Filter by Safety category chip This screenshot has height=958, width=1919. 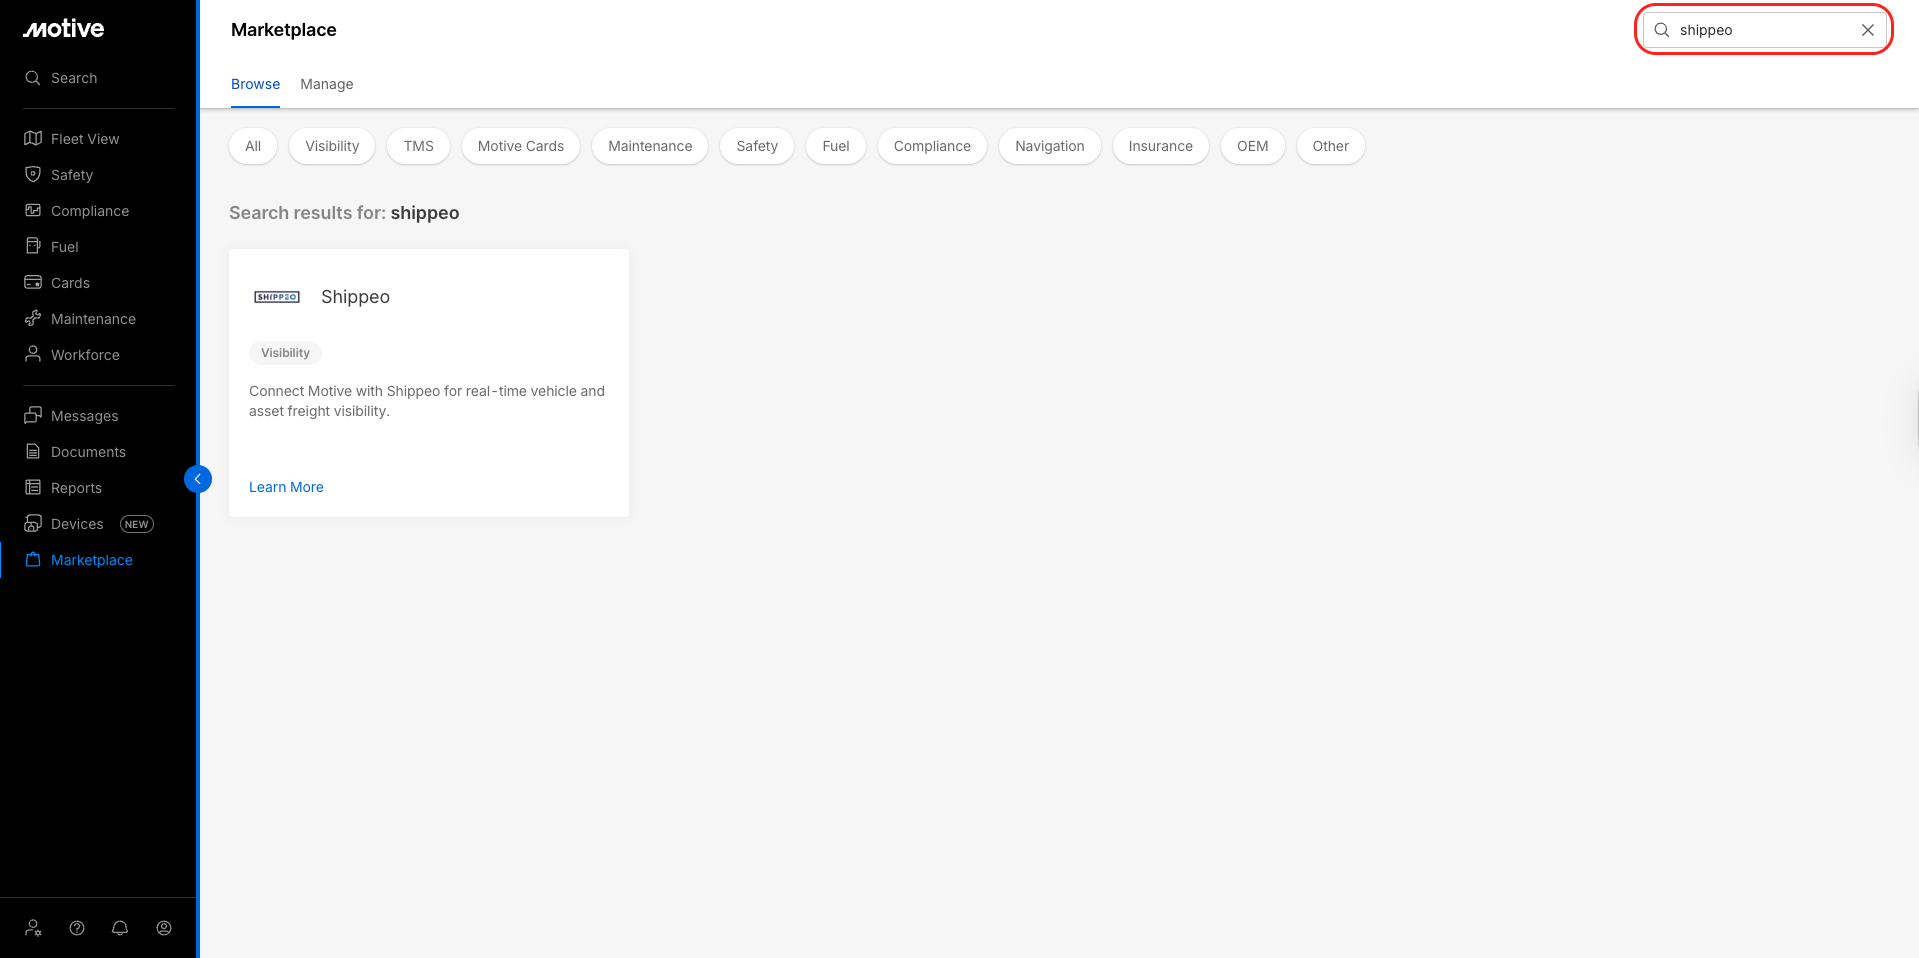coord(757,146)
